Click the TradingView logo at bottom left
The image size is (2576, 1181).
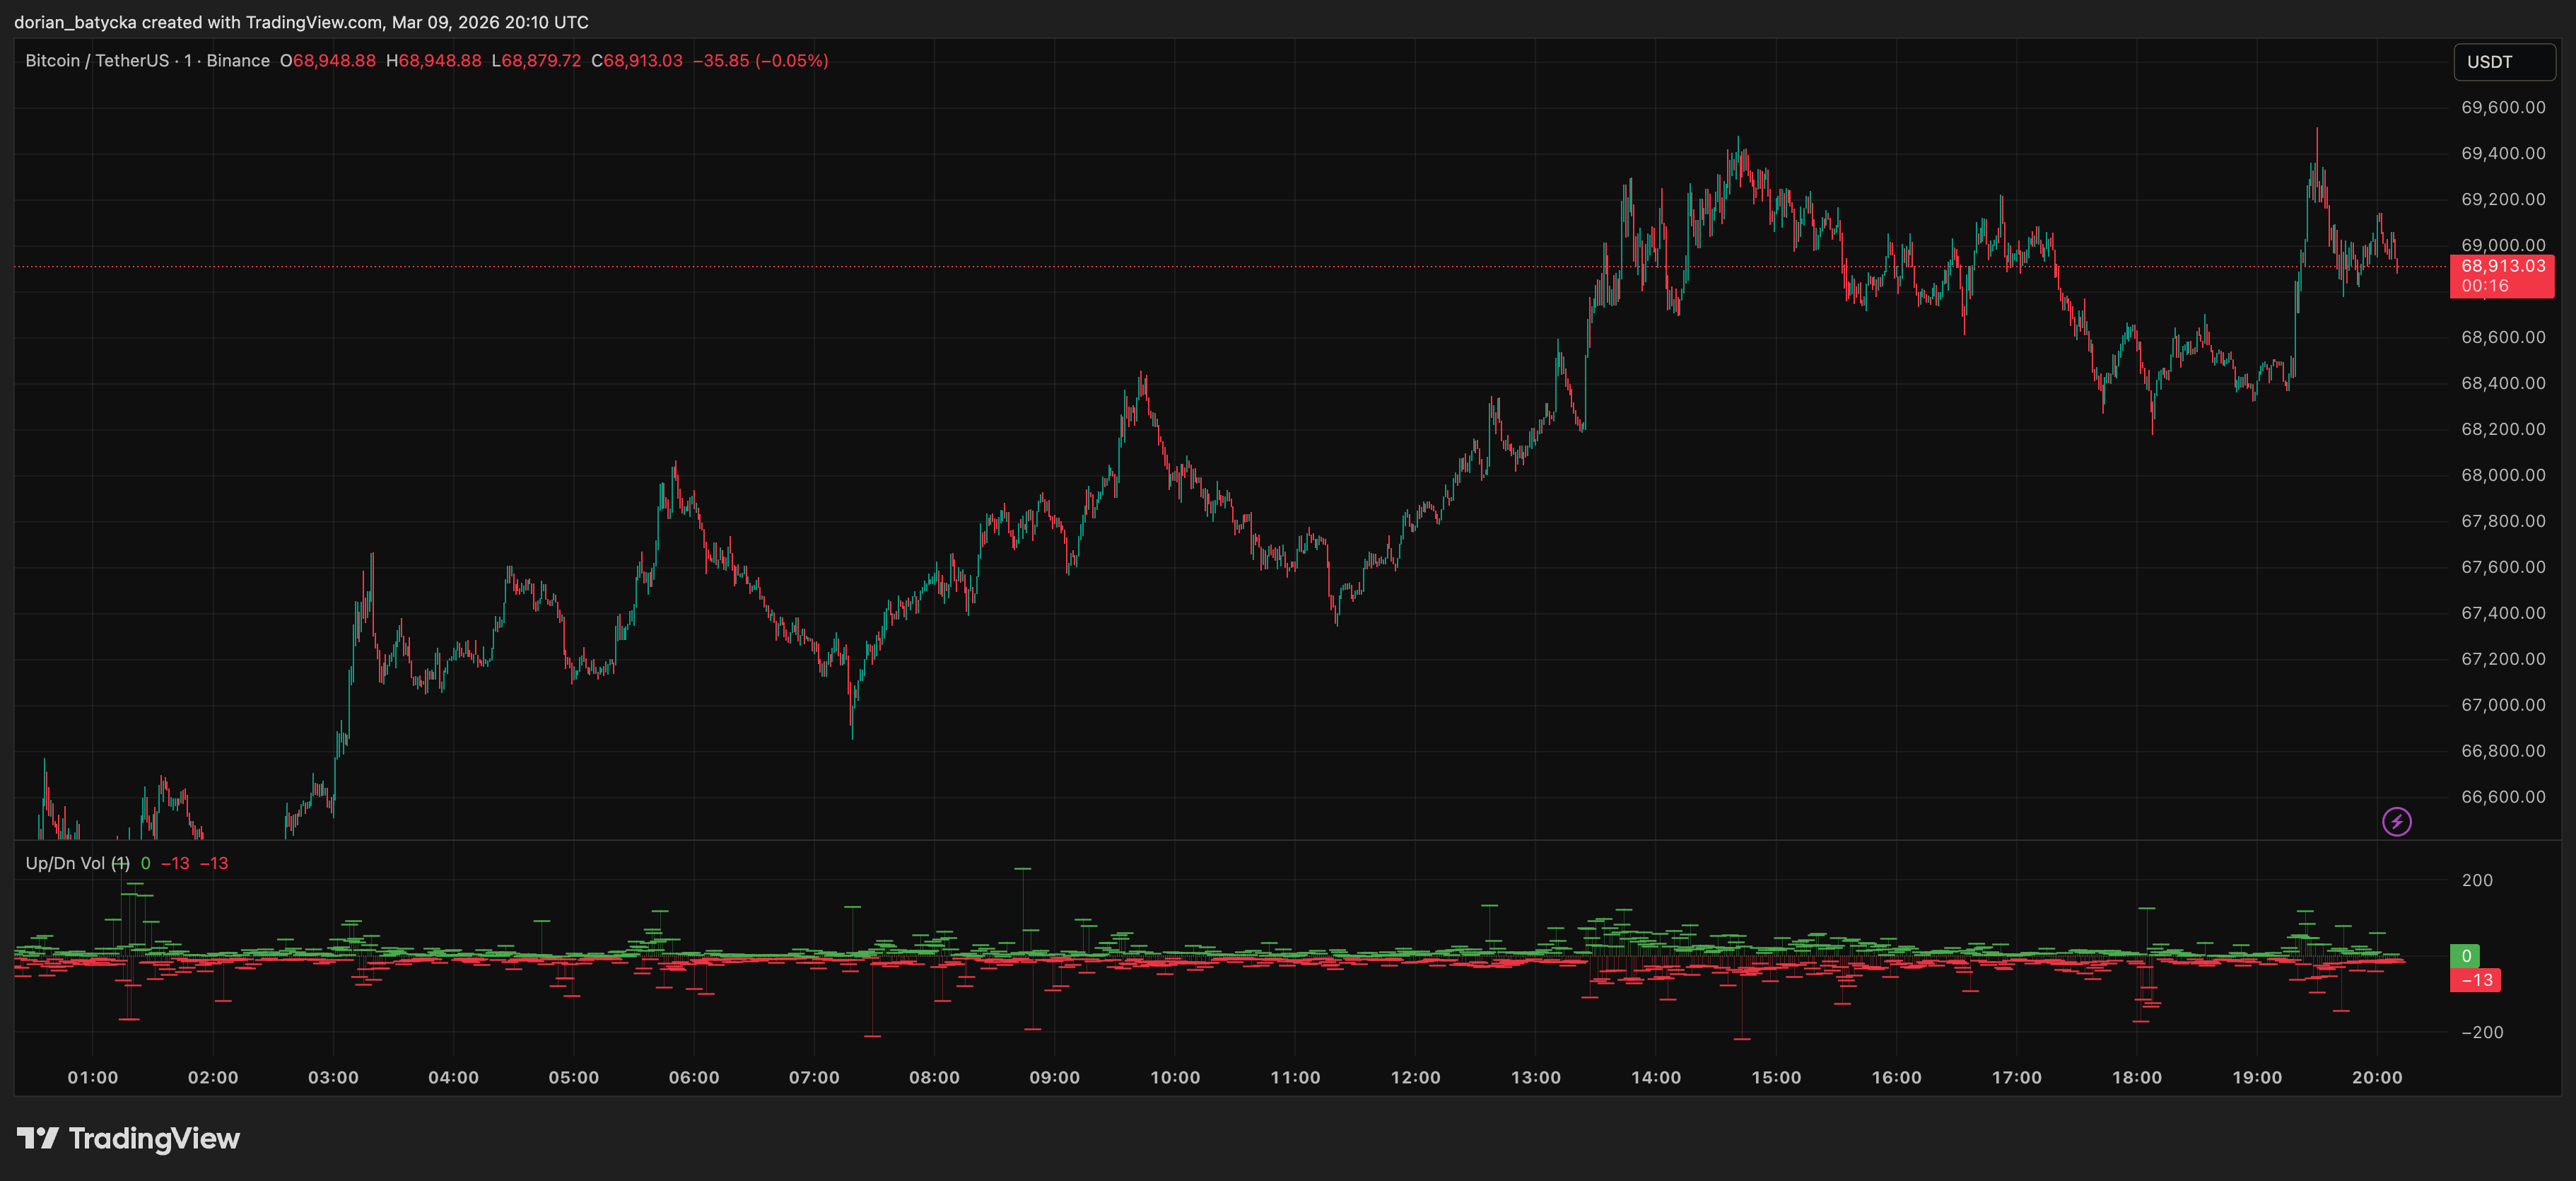click(x=128, y=1138)
